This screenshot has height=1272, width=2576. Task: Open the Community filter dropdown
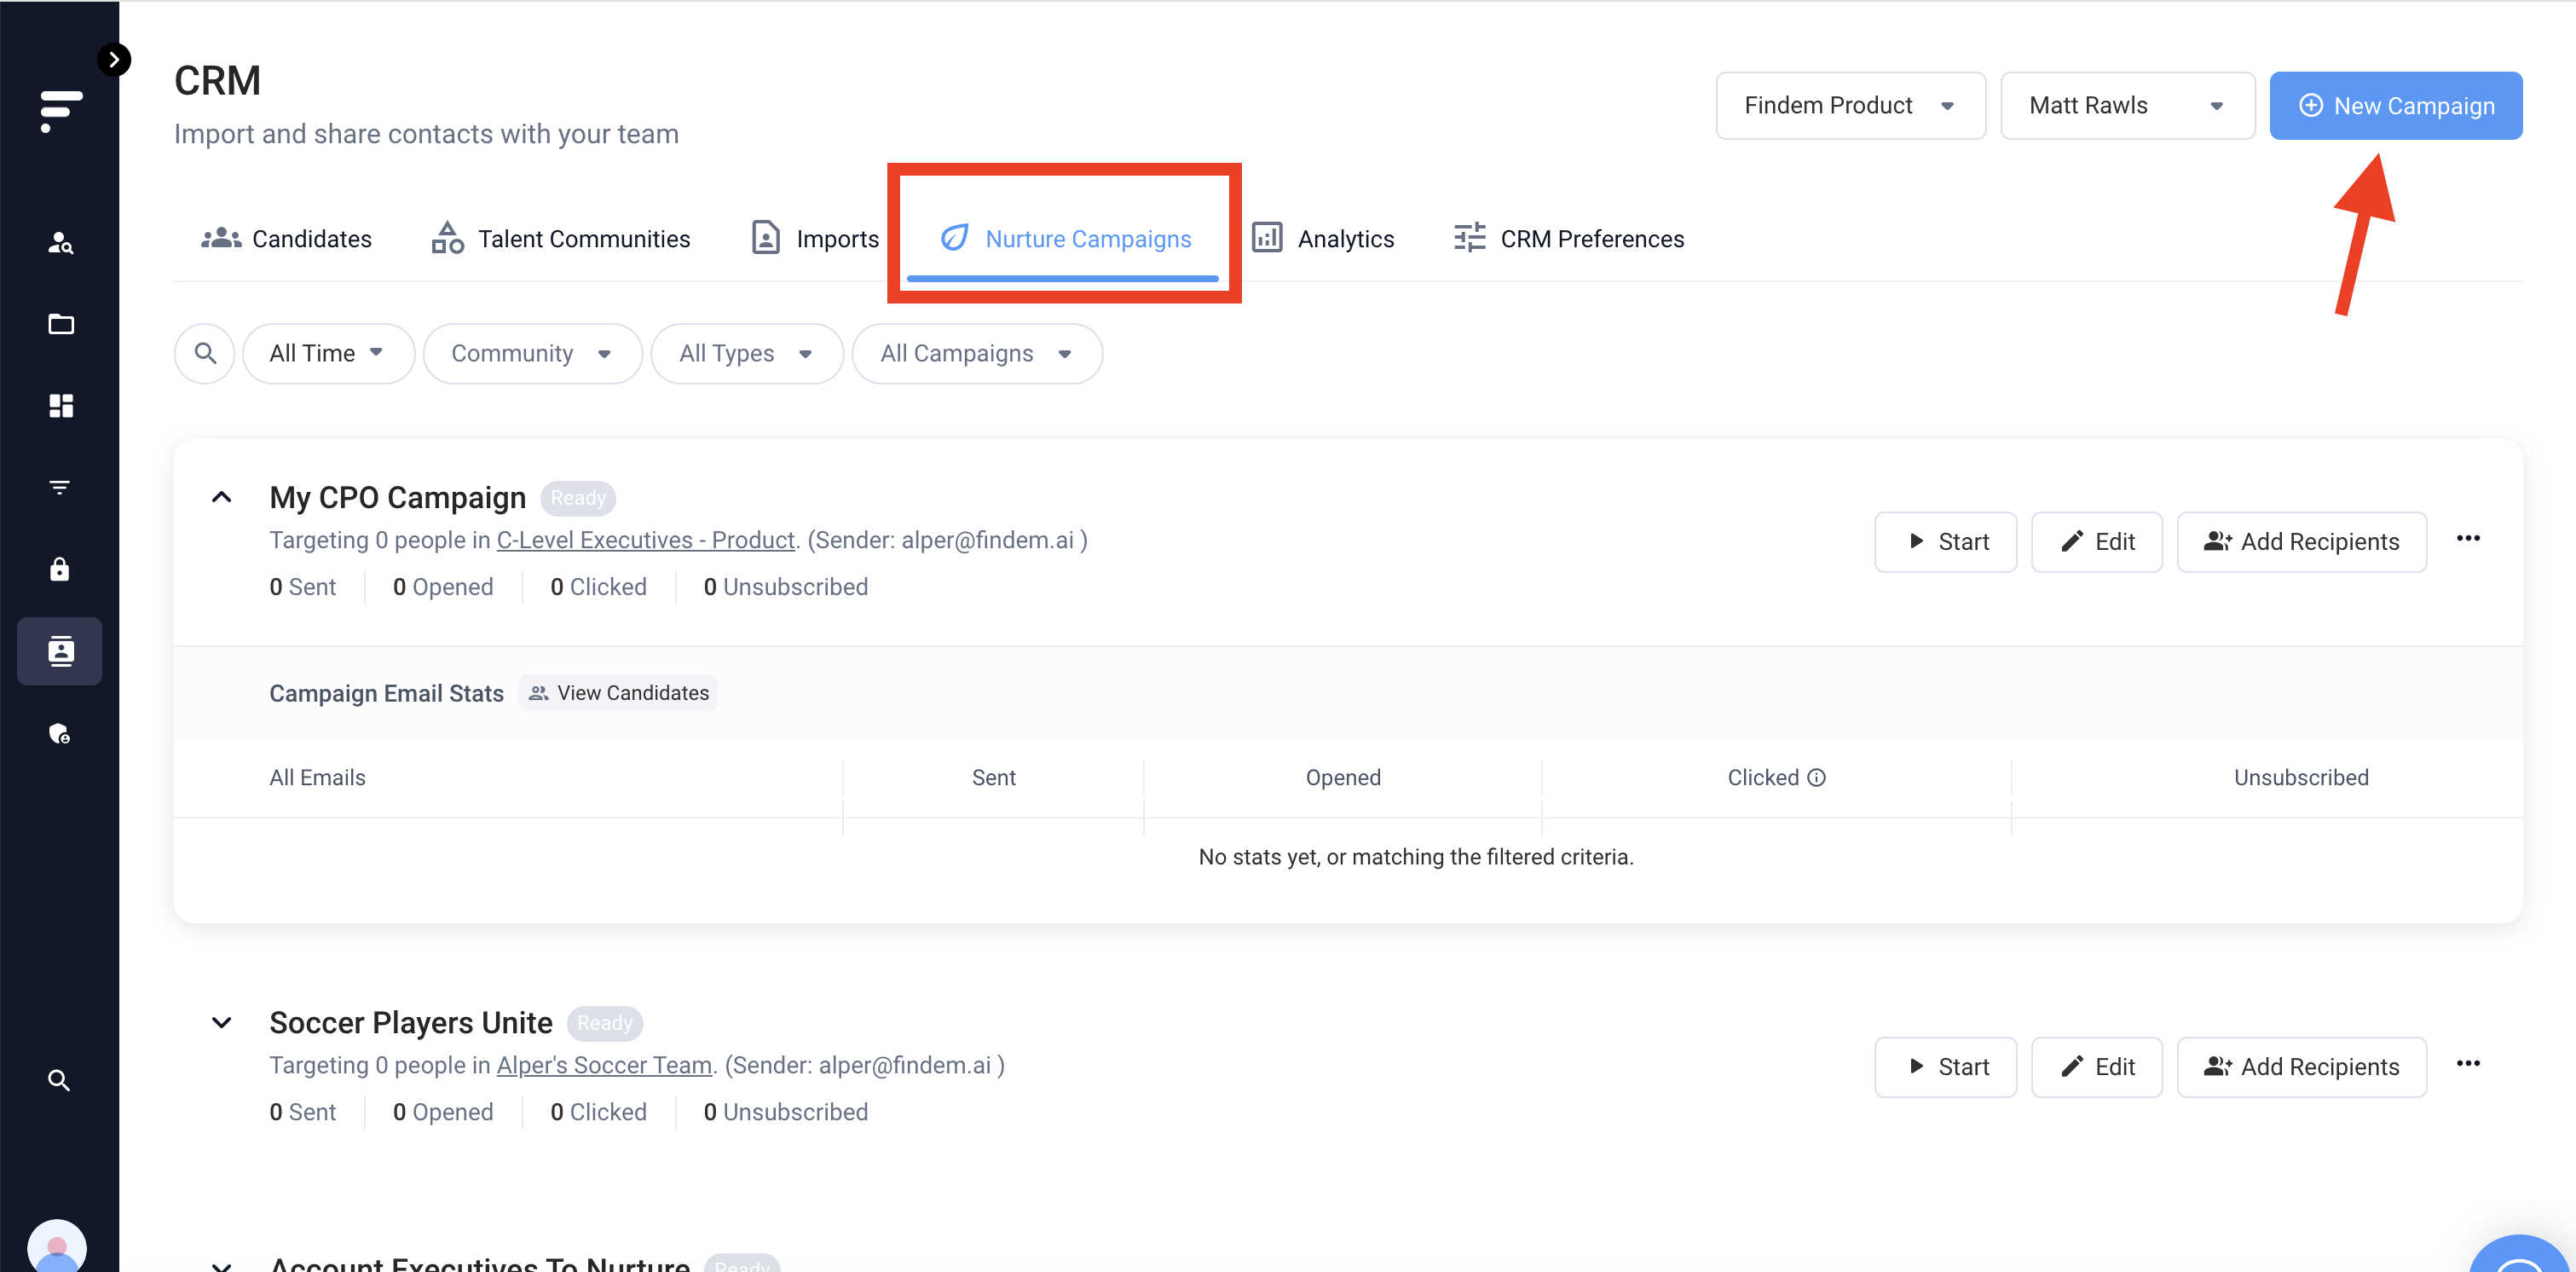pyautogui.click(x=532, y=353)
